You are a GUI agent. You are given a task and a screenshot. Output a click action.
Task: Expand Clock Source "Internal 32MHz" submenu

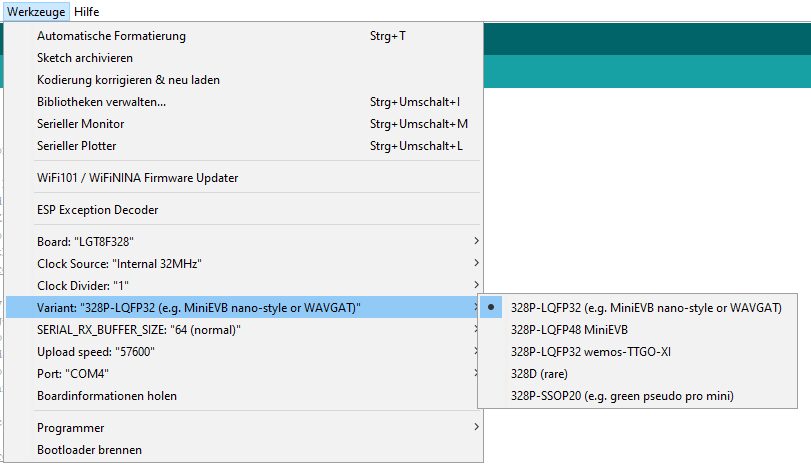tap(244, 264)
